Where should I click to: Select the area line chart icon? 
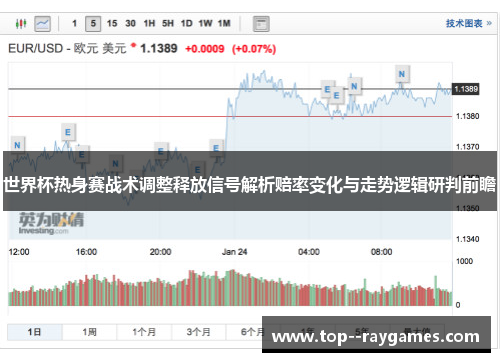pyautogui.click(x=43, y=24)
